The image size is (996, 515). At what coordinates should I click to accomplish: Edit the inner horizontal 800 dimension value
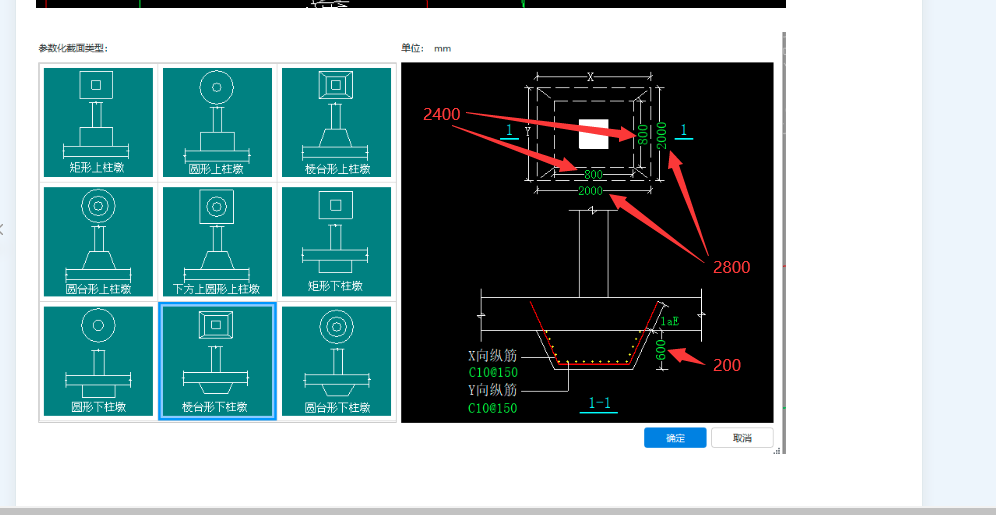point(593,174)
